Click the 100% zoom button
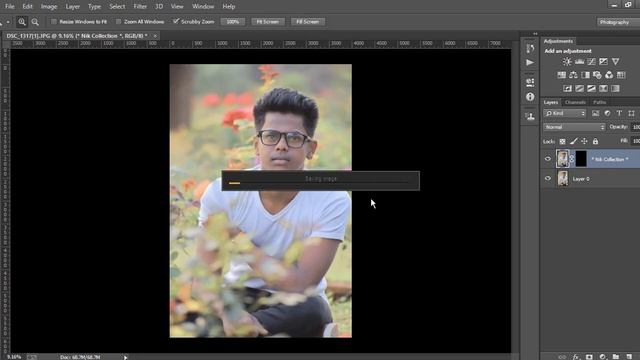The image size is (640, 360). pyautogui.click(x=233, y=22)
